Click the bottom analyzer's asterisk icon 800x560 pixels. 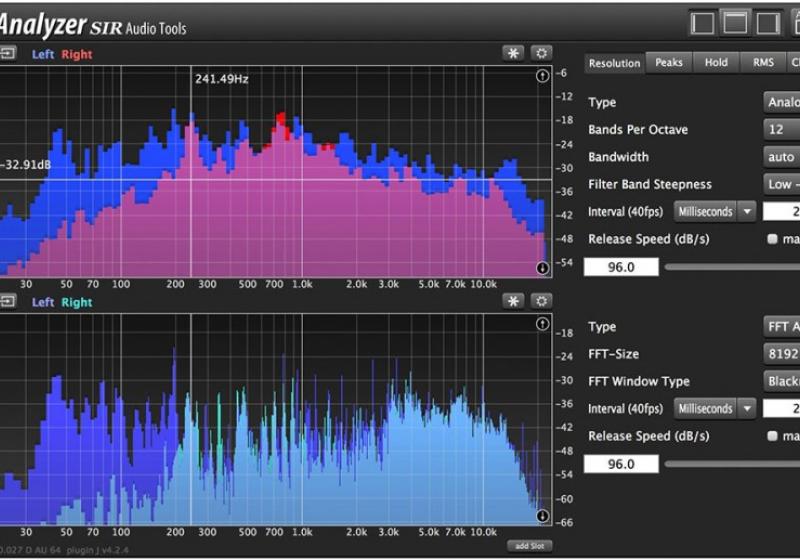pos(513,301)
